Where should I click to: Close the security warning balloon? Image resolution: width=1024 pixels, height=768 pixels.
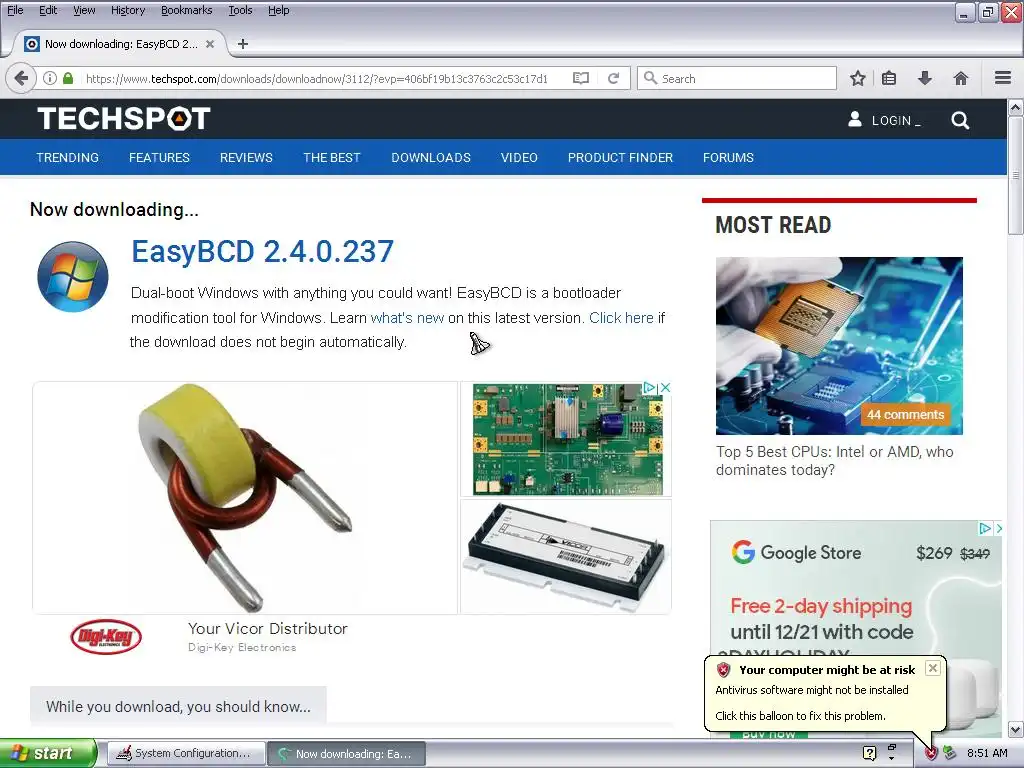point(933,668)
